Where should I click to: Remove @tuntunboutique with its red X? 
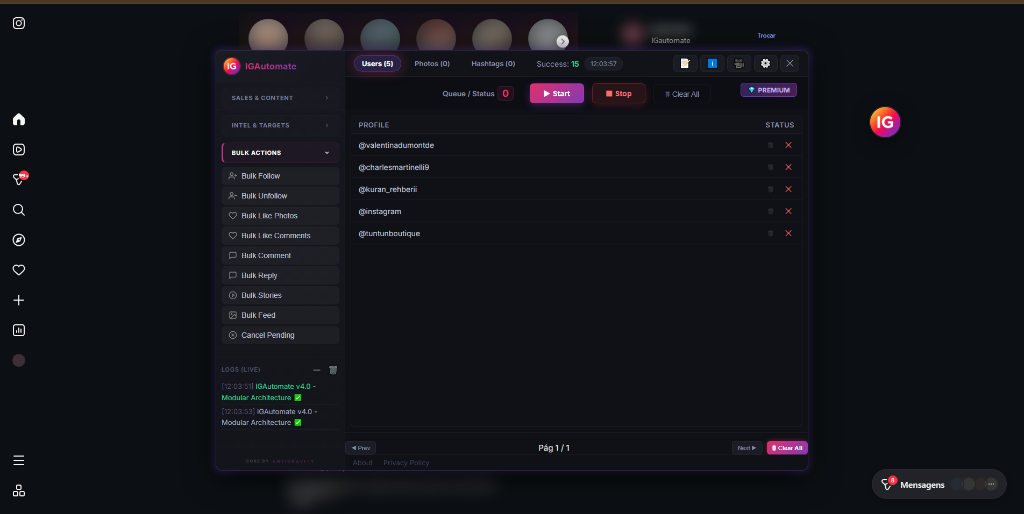click(788, 233)
